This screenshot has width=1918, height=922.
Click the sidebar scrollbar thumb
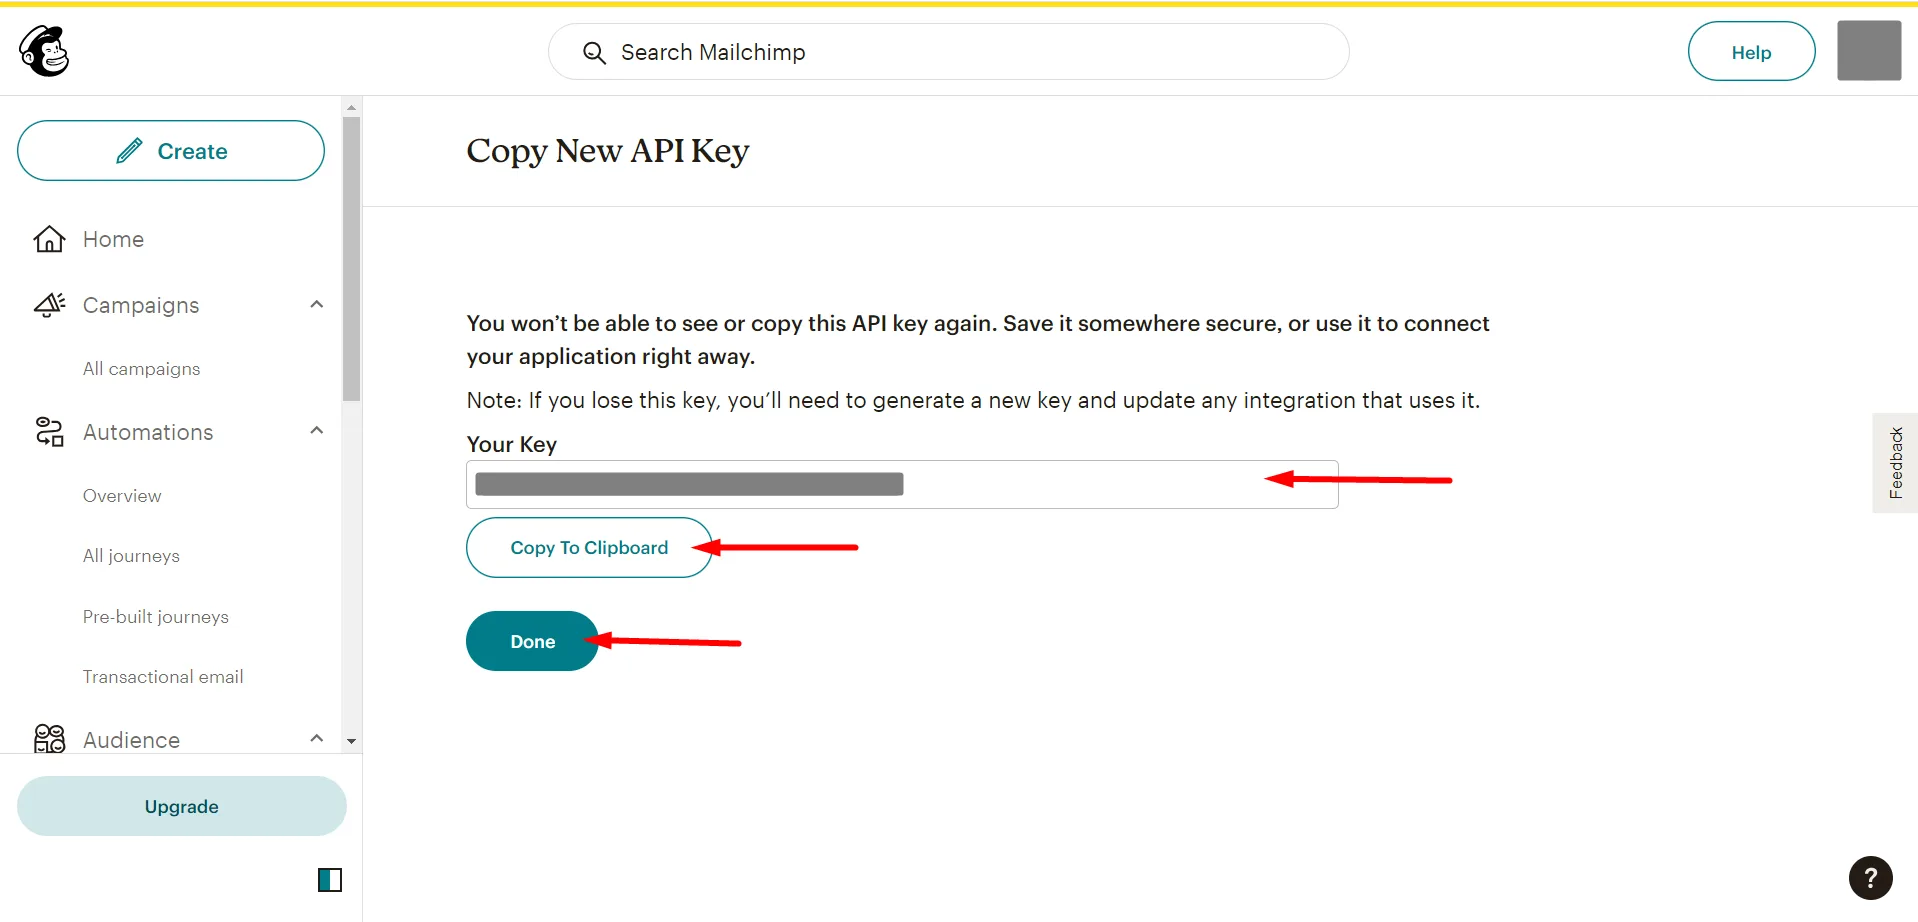coord(351,259)
